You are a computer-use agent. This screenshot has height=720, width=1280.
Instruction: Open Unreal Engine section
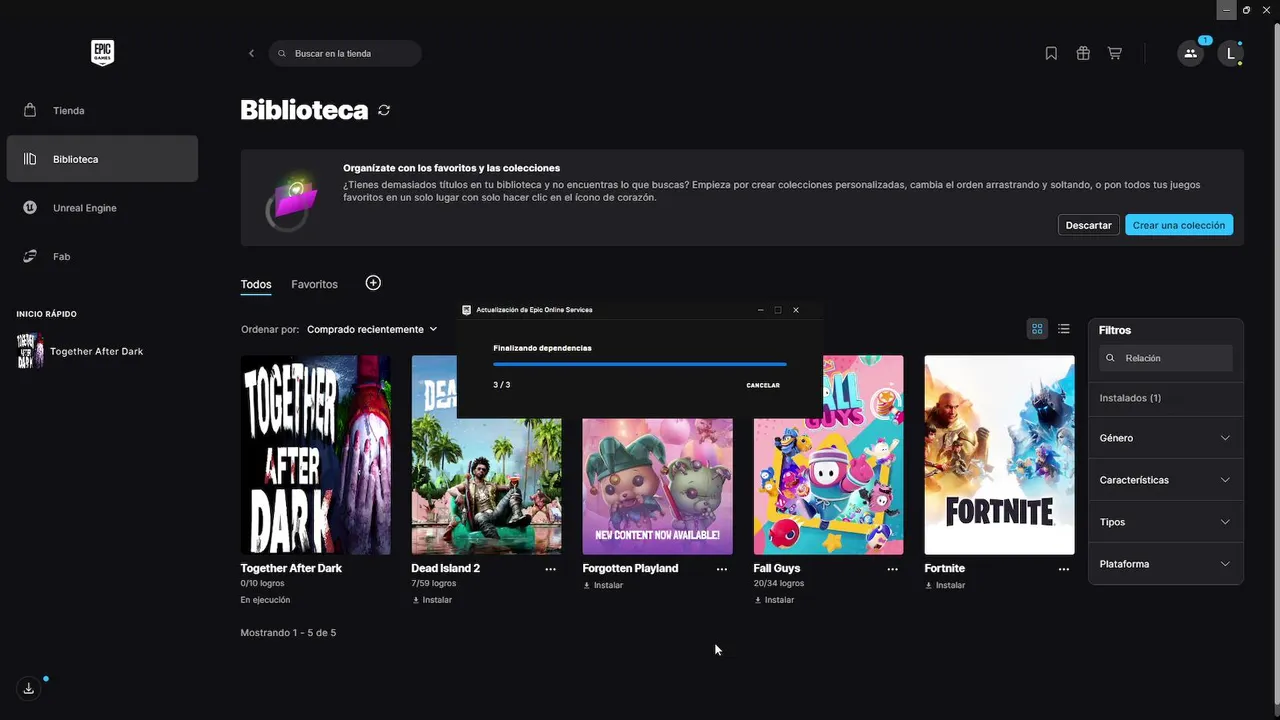102,208
